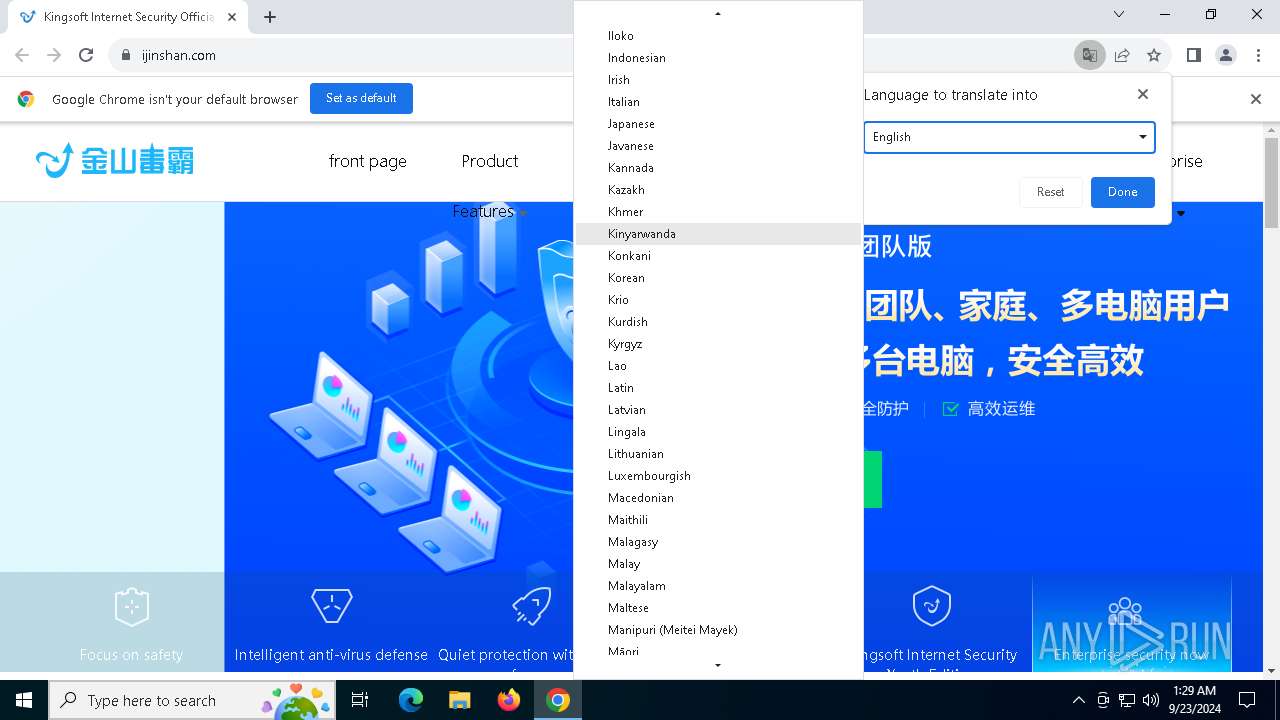Select Italian from the language list
Viewport: 1280px width, 720px height.
click(718, 102)
